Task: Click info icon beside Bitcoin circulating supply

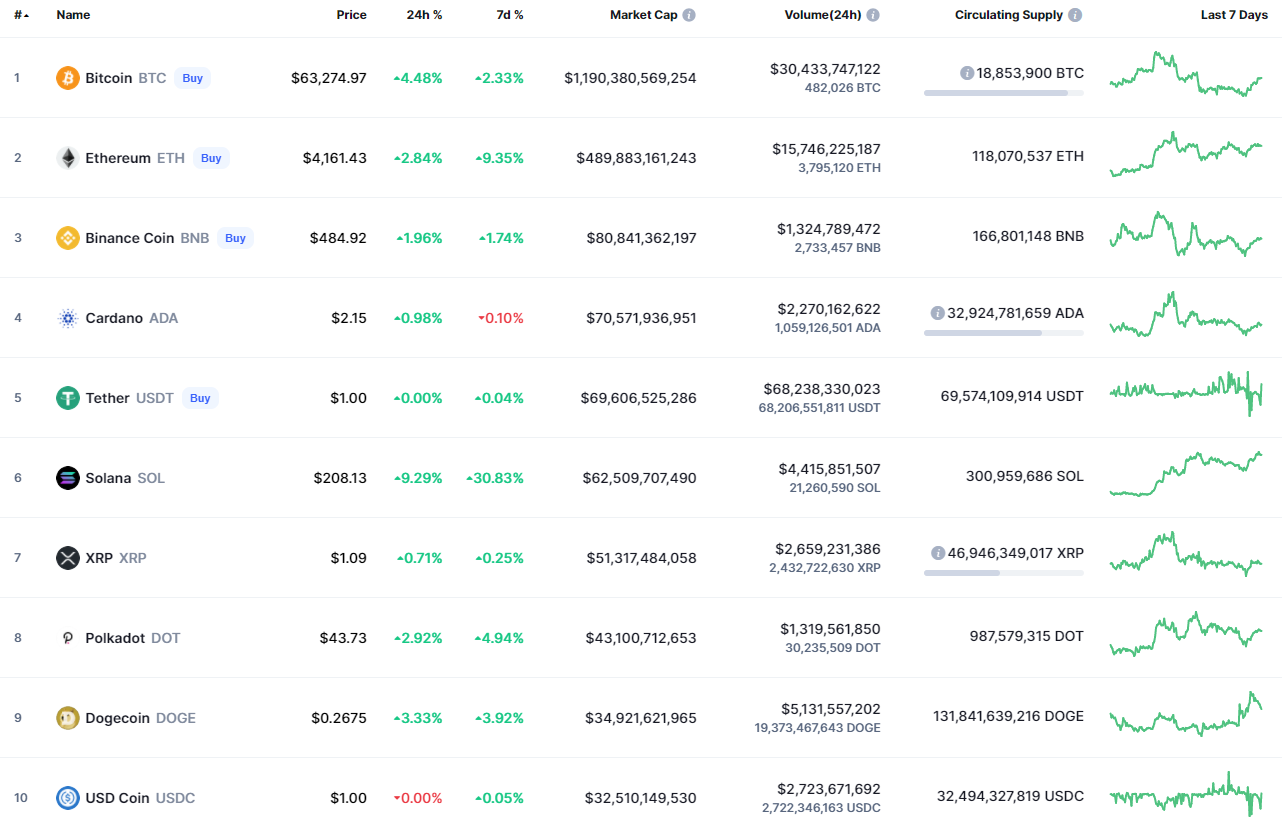Action: [967, 73]
